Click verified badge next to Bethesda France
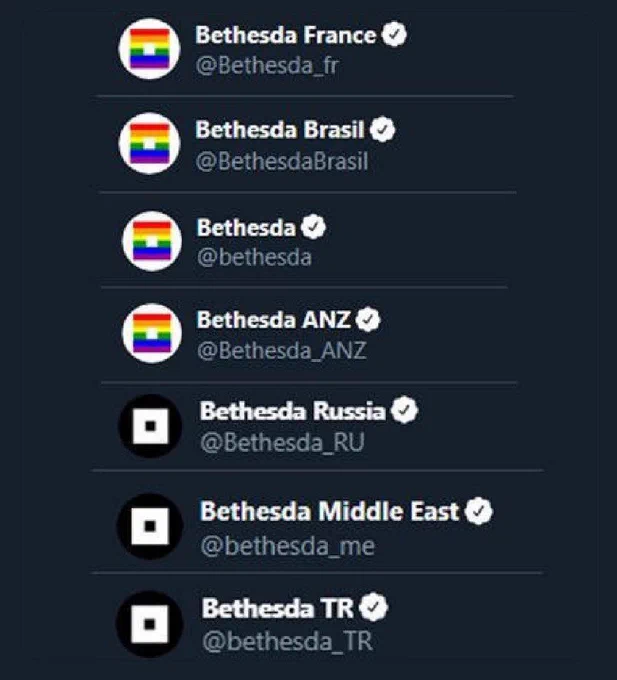Viewport: 617px width, 680px height. [394, 35]
